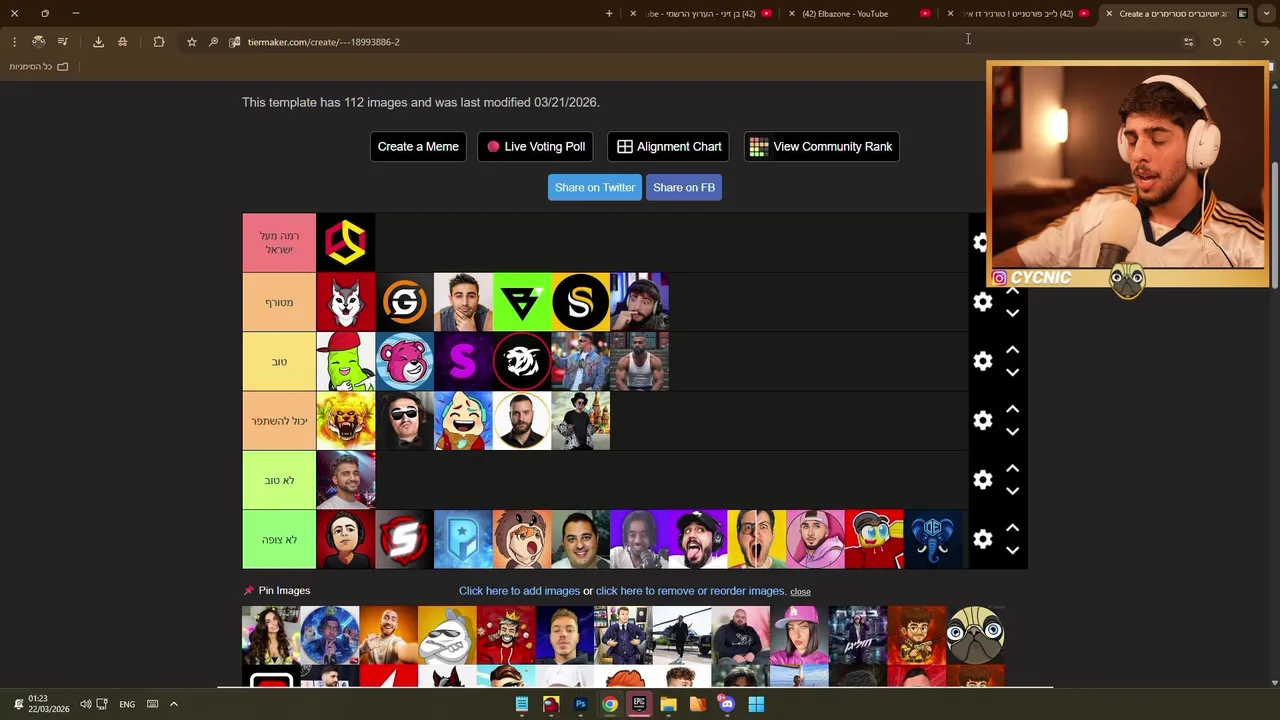Click the pink רמה מעל ישראל tier label
Viewport: 1280px width, 720px height.
tap(279, 242)
